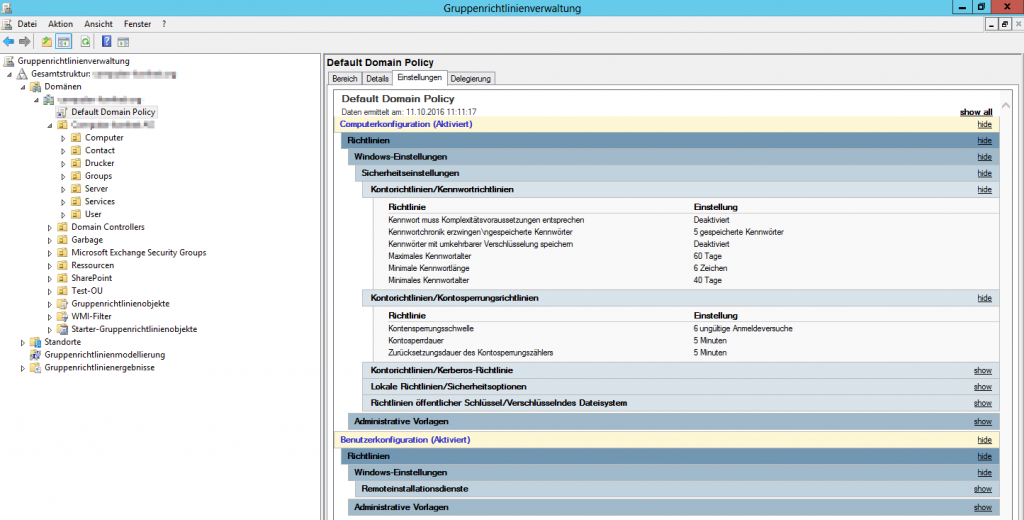This screenshot has width=1024, height=520.
Task: Select the Einstellungen tab
Action: (x=420, y=78)
